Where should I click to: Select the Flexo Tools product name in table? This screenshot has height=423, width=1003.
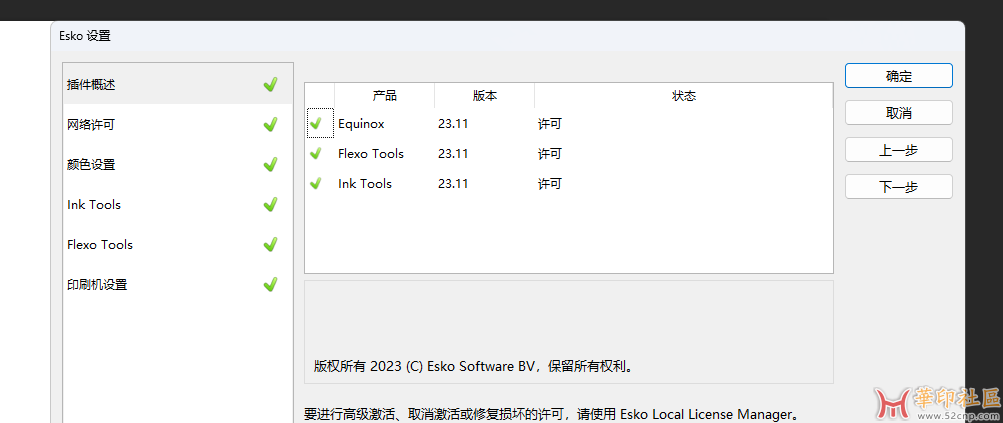tap(371, 154)
